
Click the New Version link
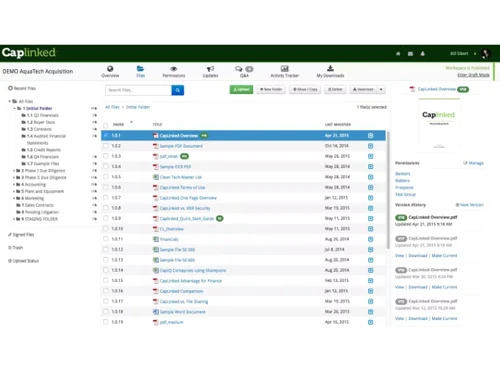470,205
